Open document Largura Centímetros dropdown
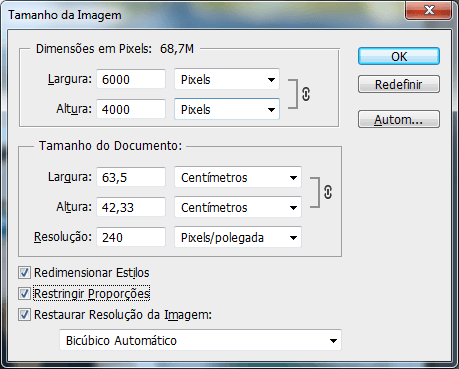The height and width of the screenshot is (369, 459). (238, 177)
